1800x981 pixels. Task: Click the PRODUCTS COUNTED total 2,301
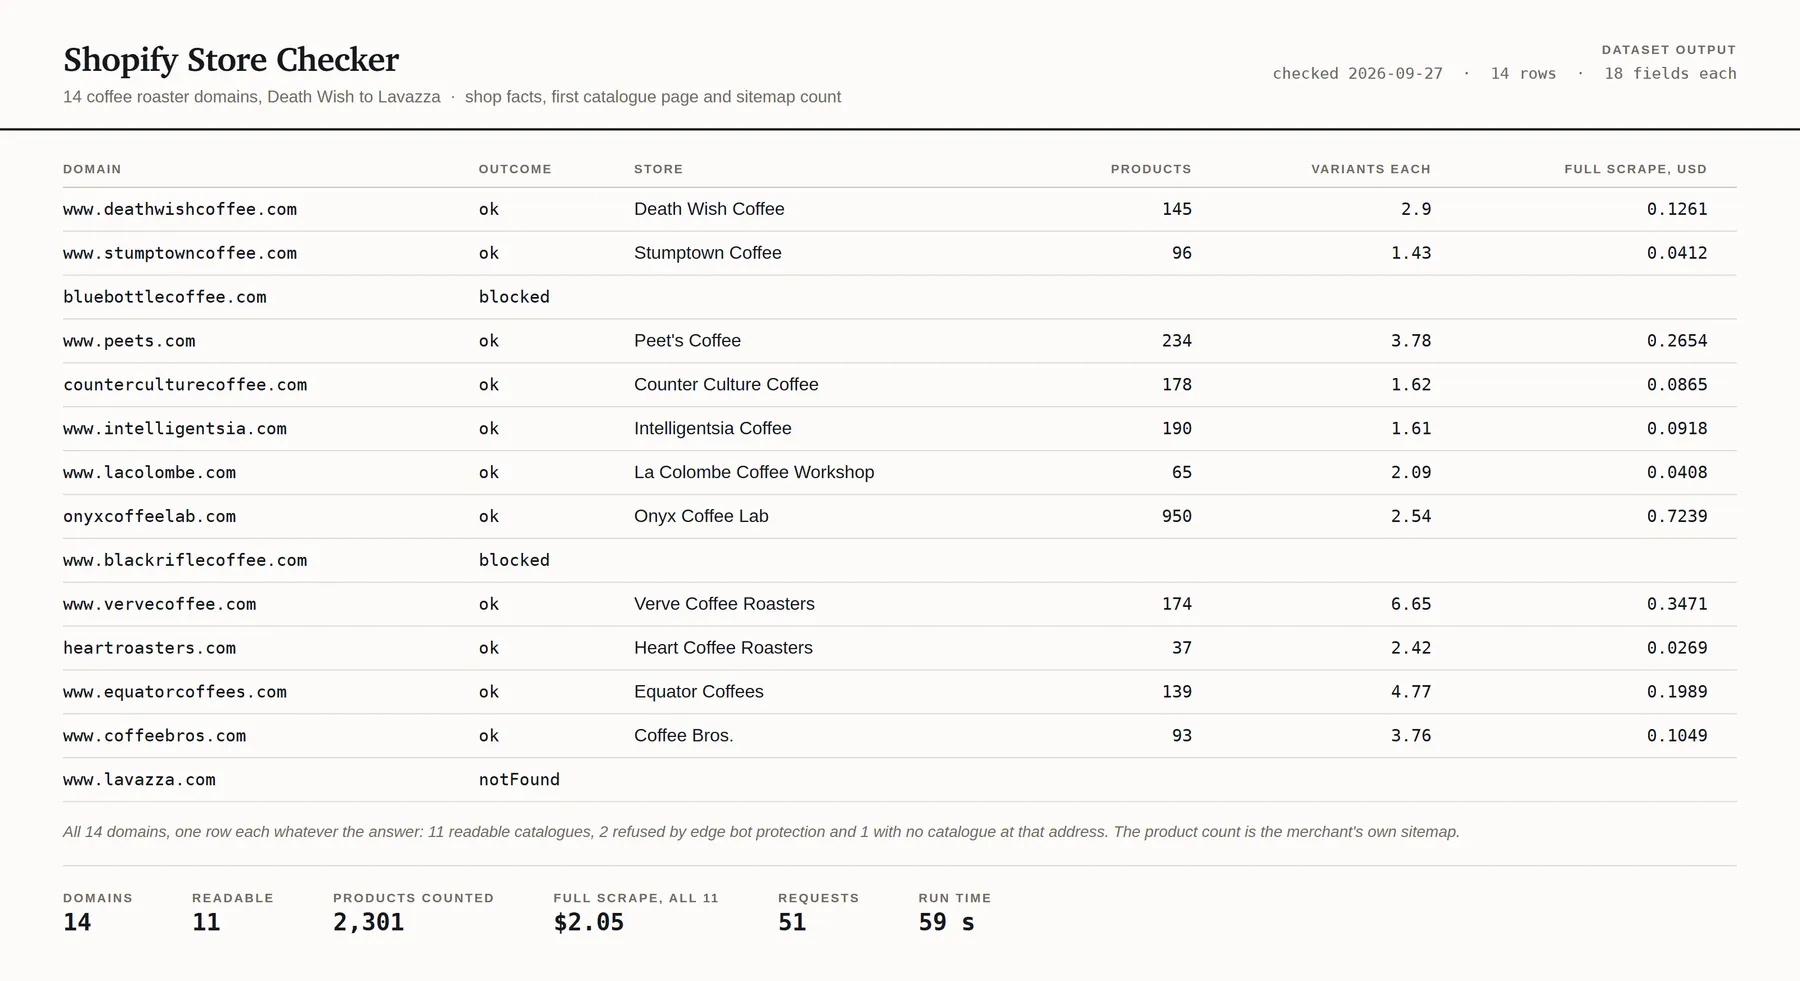(368, 923)
